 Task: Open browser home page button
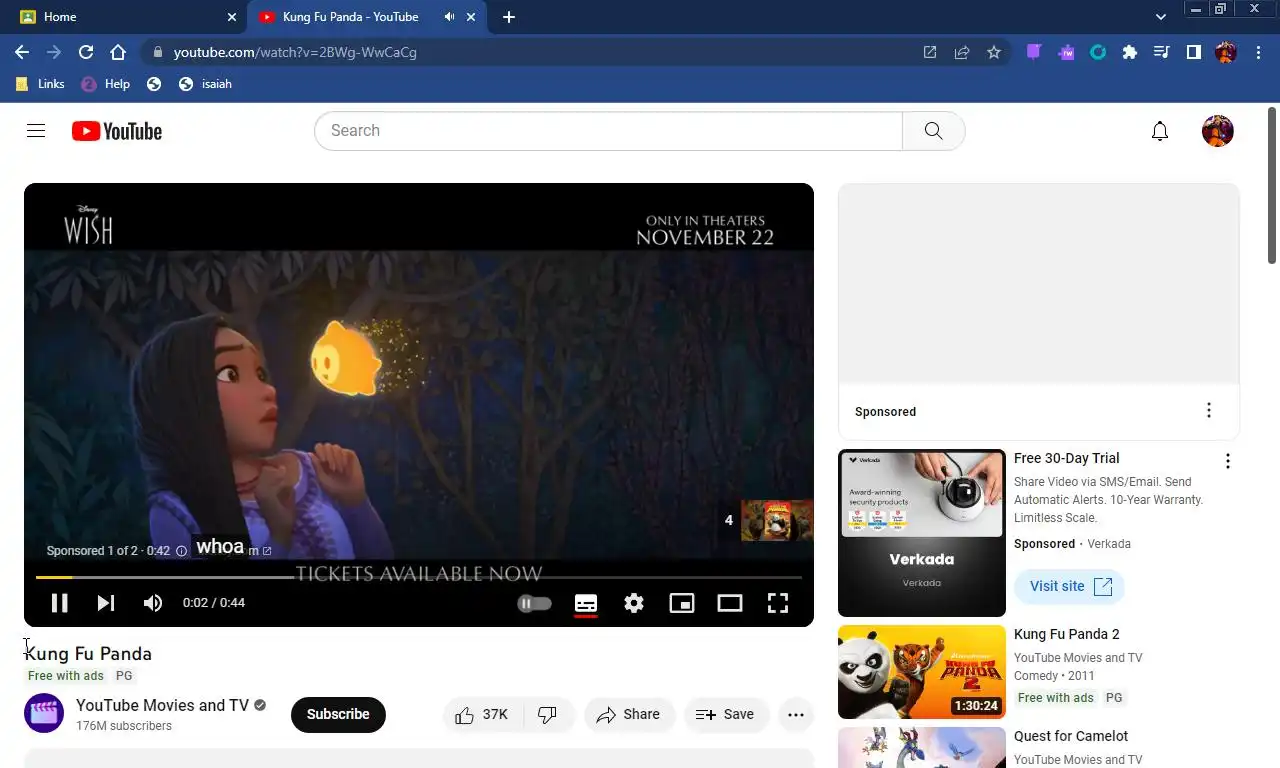click(118, 52)
